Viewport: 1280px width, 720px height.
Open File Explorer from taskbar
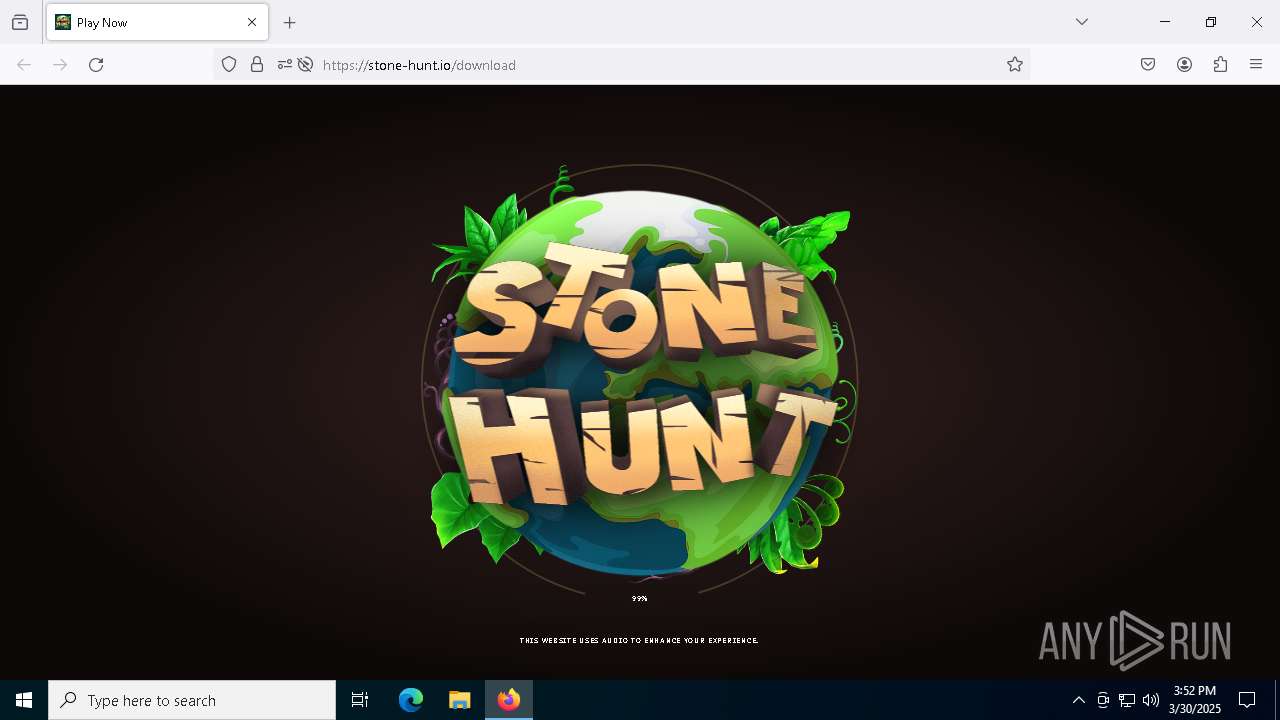[x=460, y=700]
